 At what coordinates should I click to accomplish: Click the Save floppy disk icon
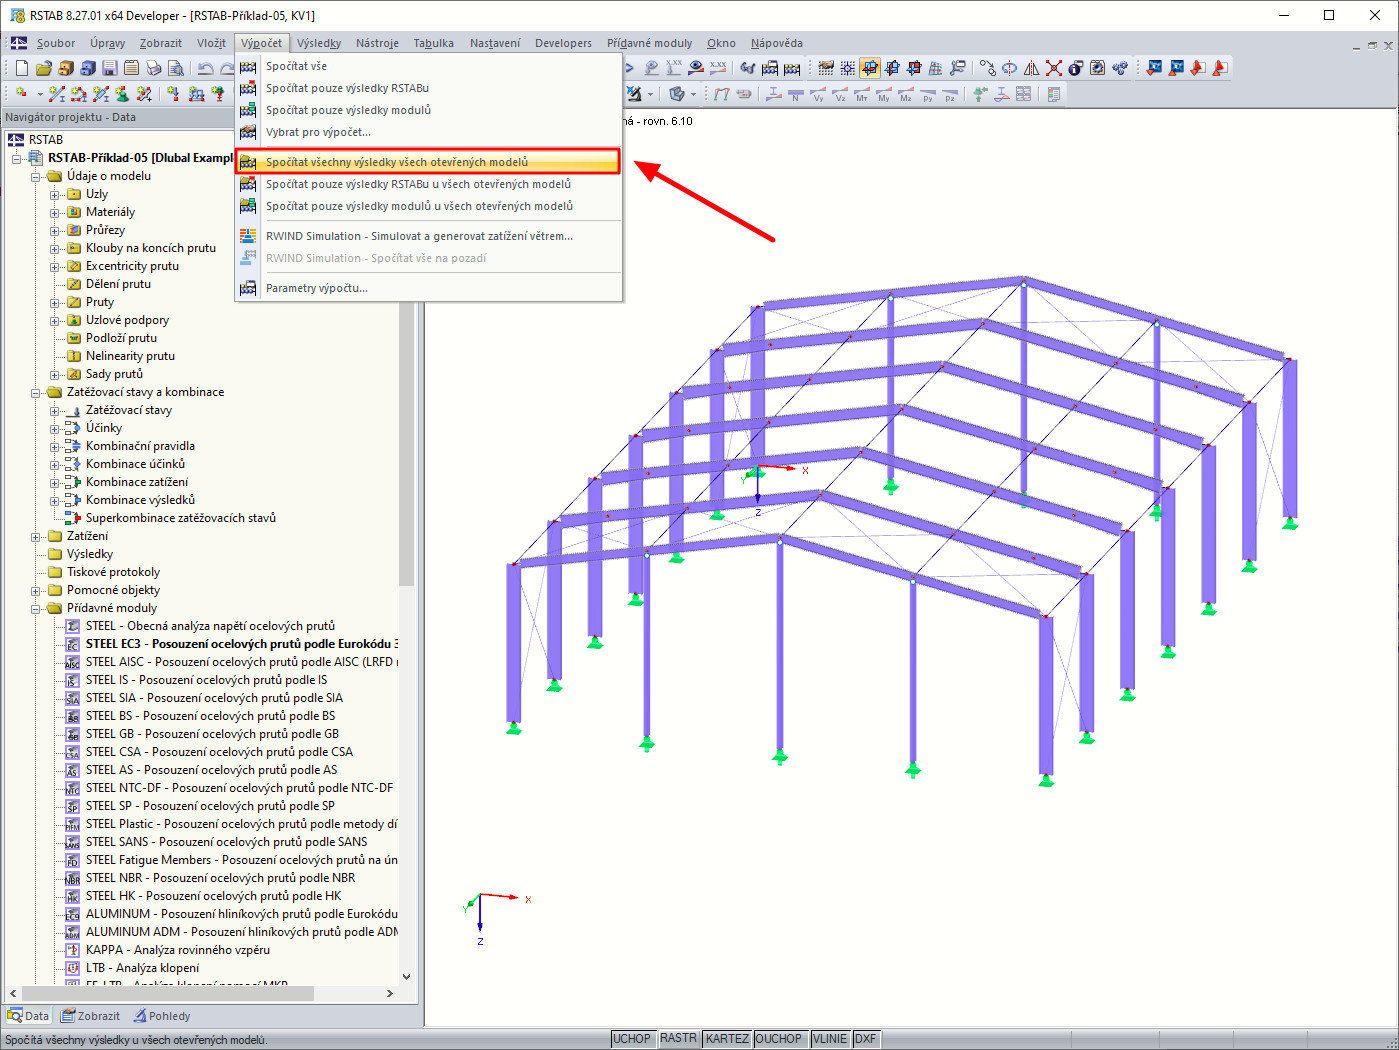pos(110,68)
